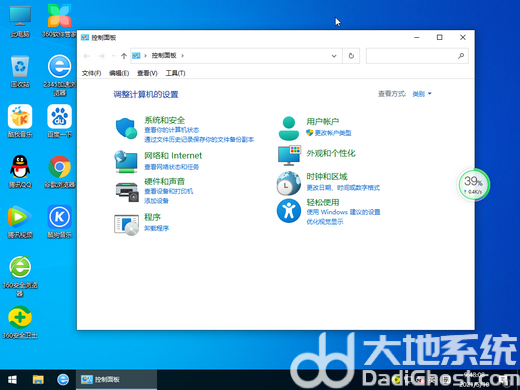Open 系统和安全 heading link
The width and height of the screenshot is (520, 390).
[164, 120]
